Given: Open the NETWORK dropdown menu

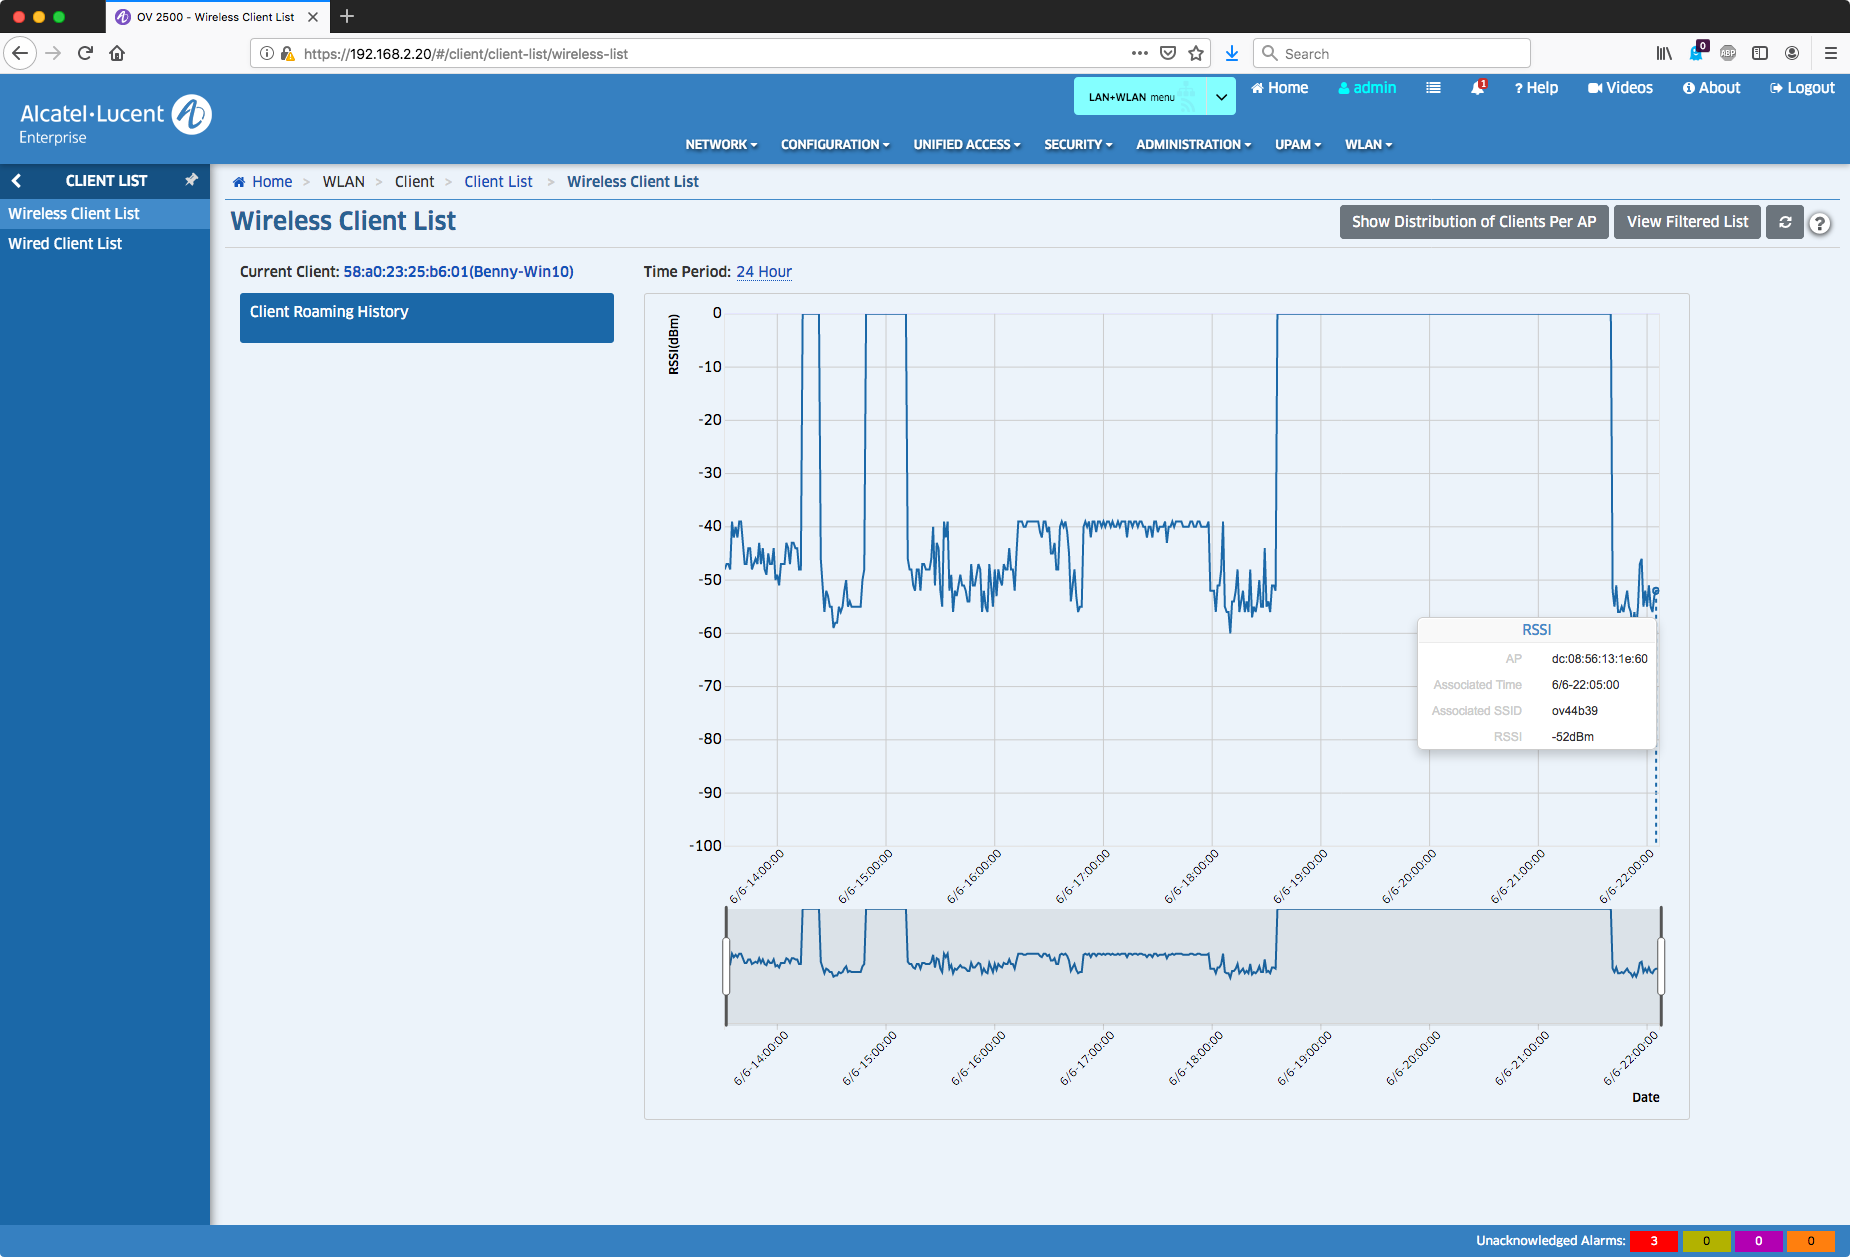Looking at the screenshot, I should tap(720, 145).
